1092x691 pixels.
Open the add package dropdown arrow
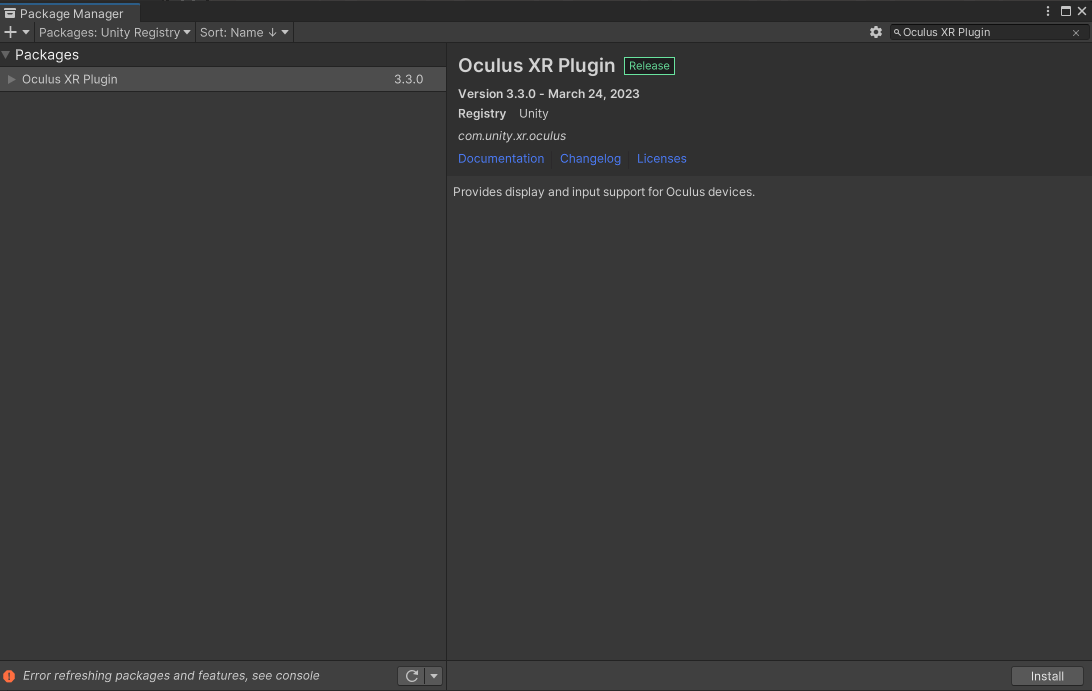(26, 32)
